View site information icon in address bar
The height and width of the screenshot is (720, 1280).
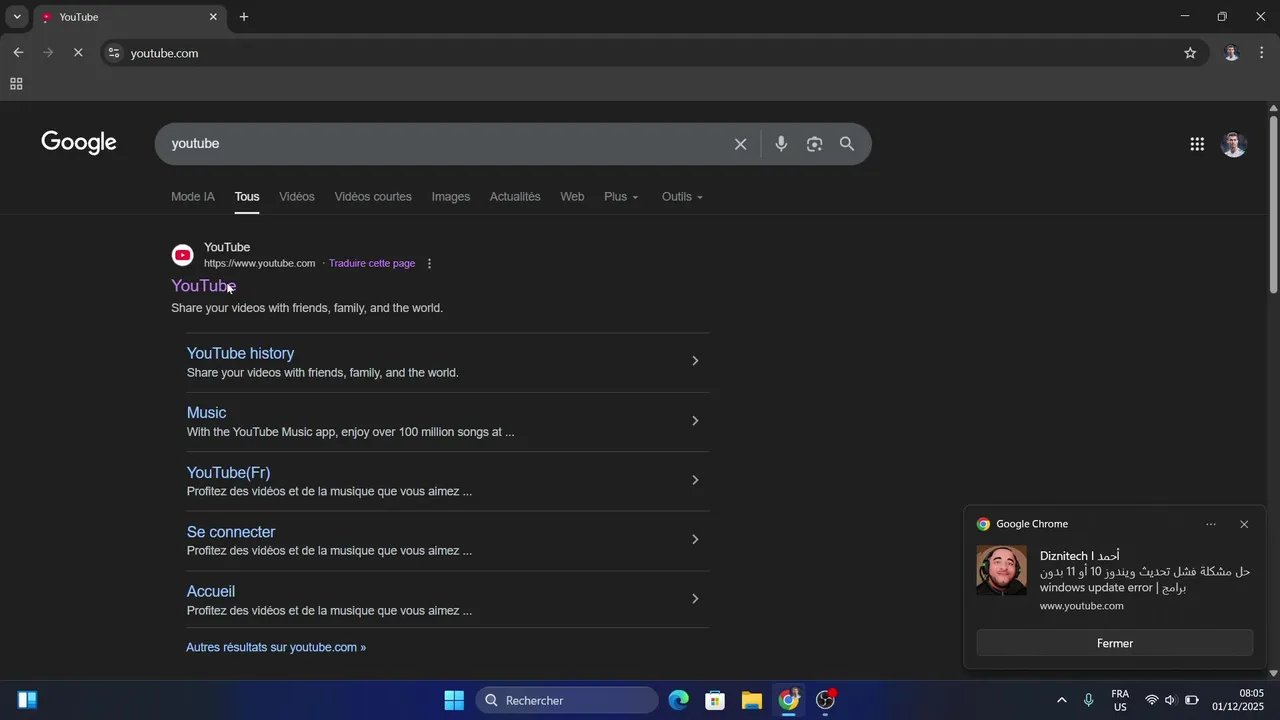[x=114, y=53]
